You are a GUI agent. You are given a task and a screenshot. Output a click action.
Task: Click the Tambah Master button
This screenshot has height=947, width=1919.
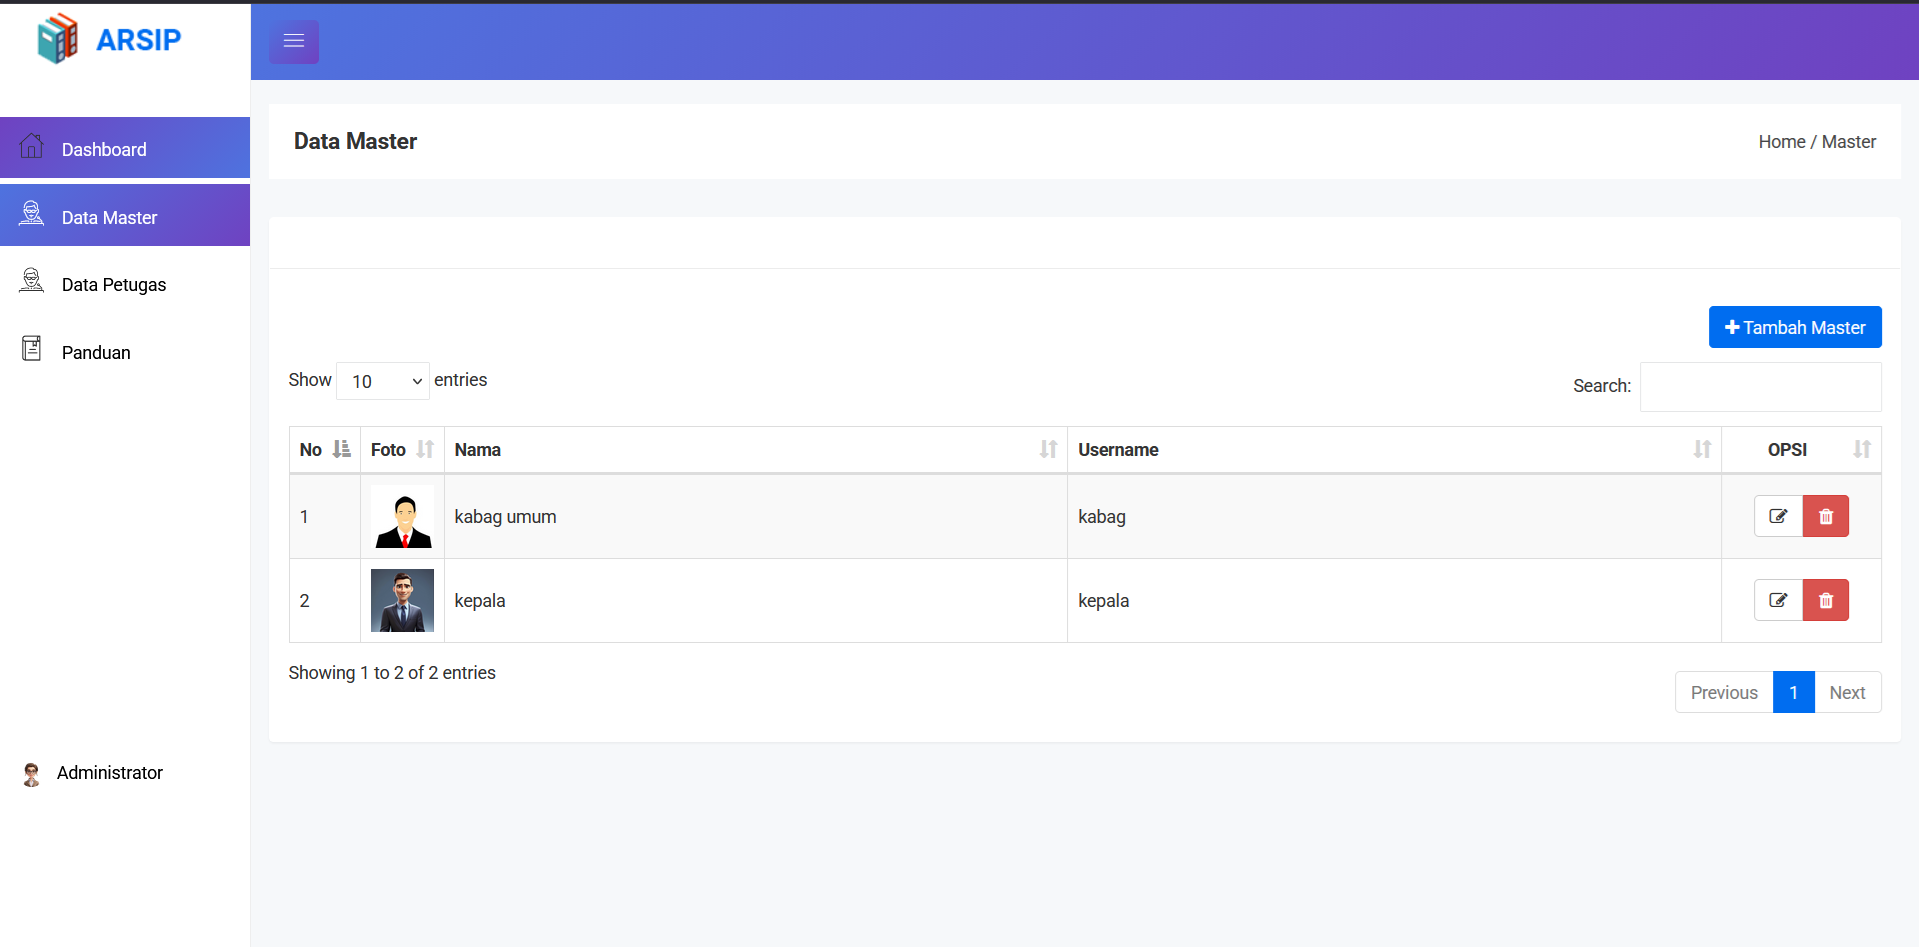point(1795,327)
